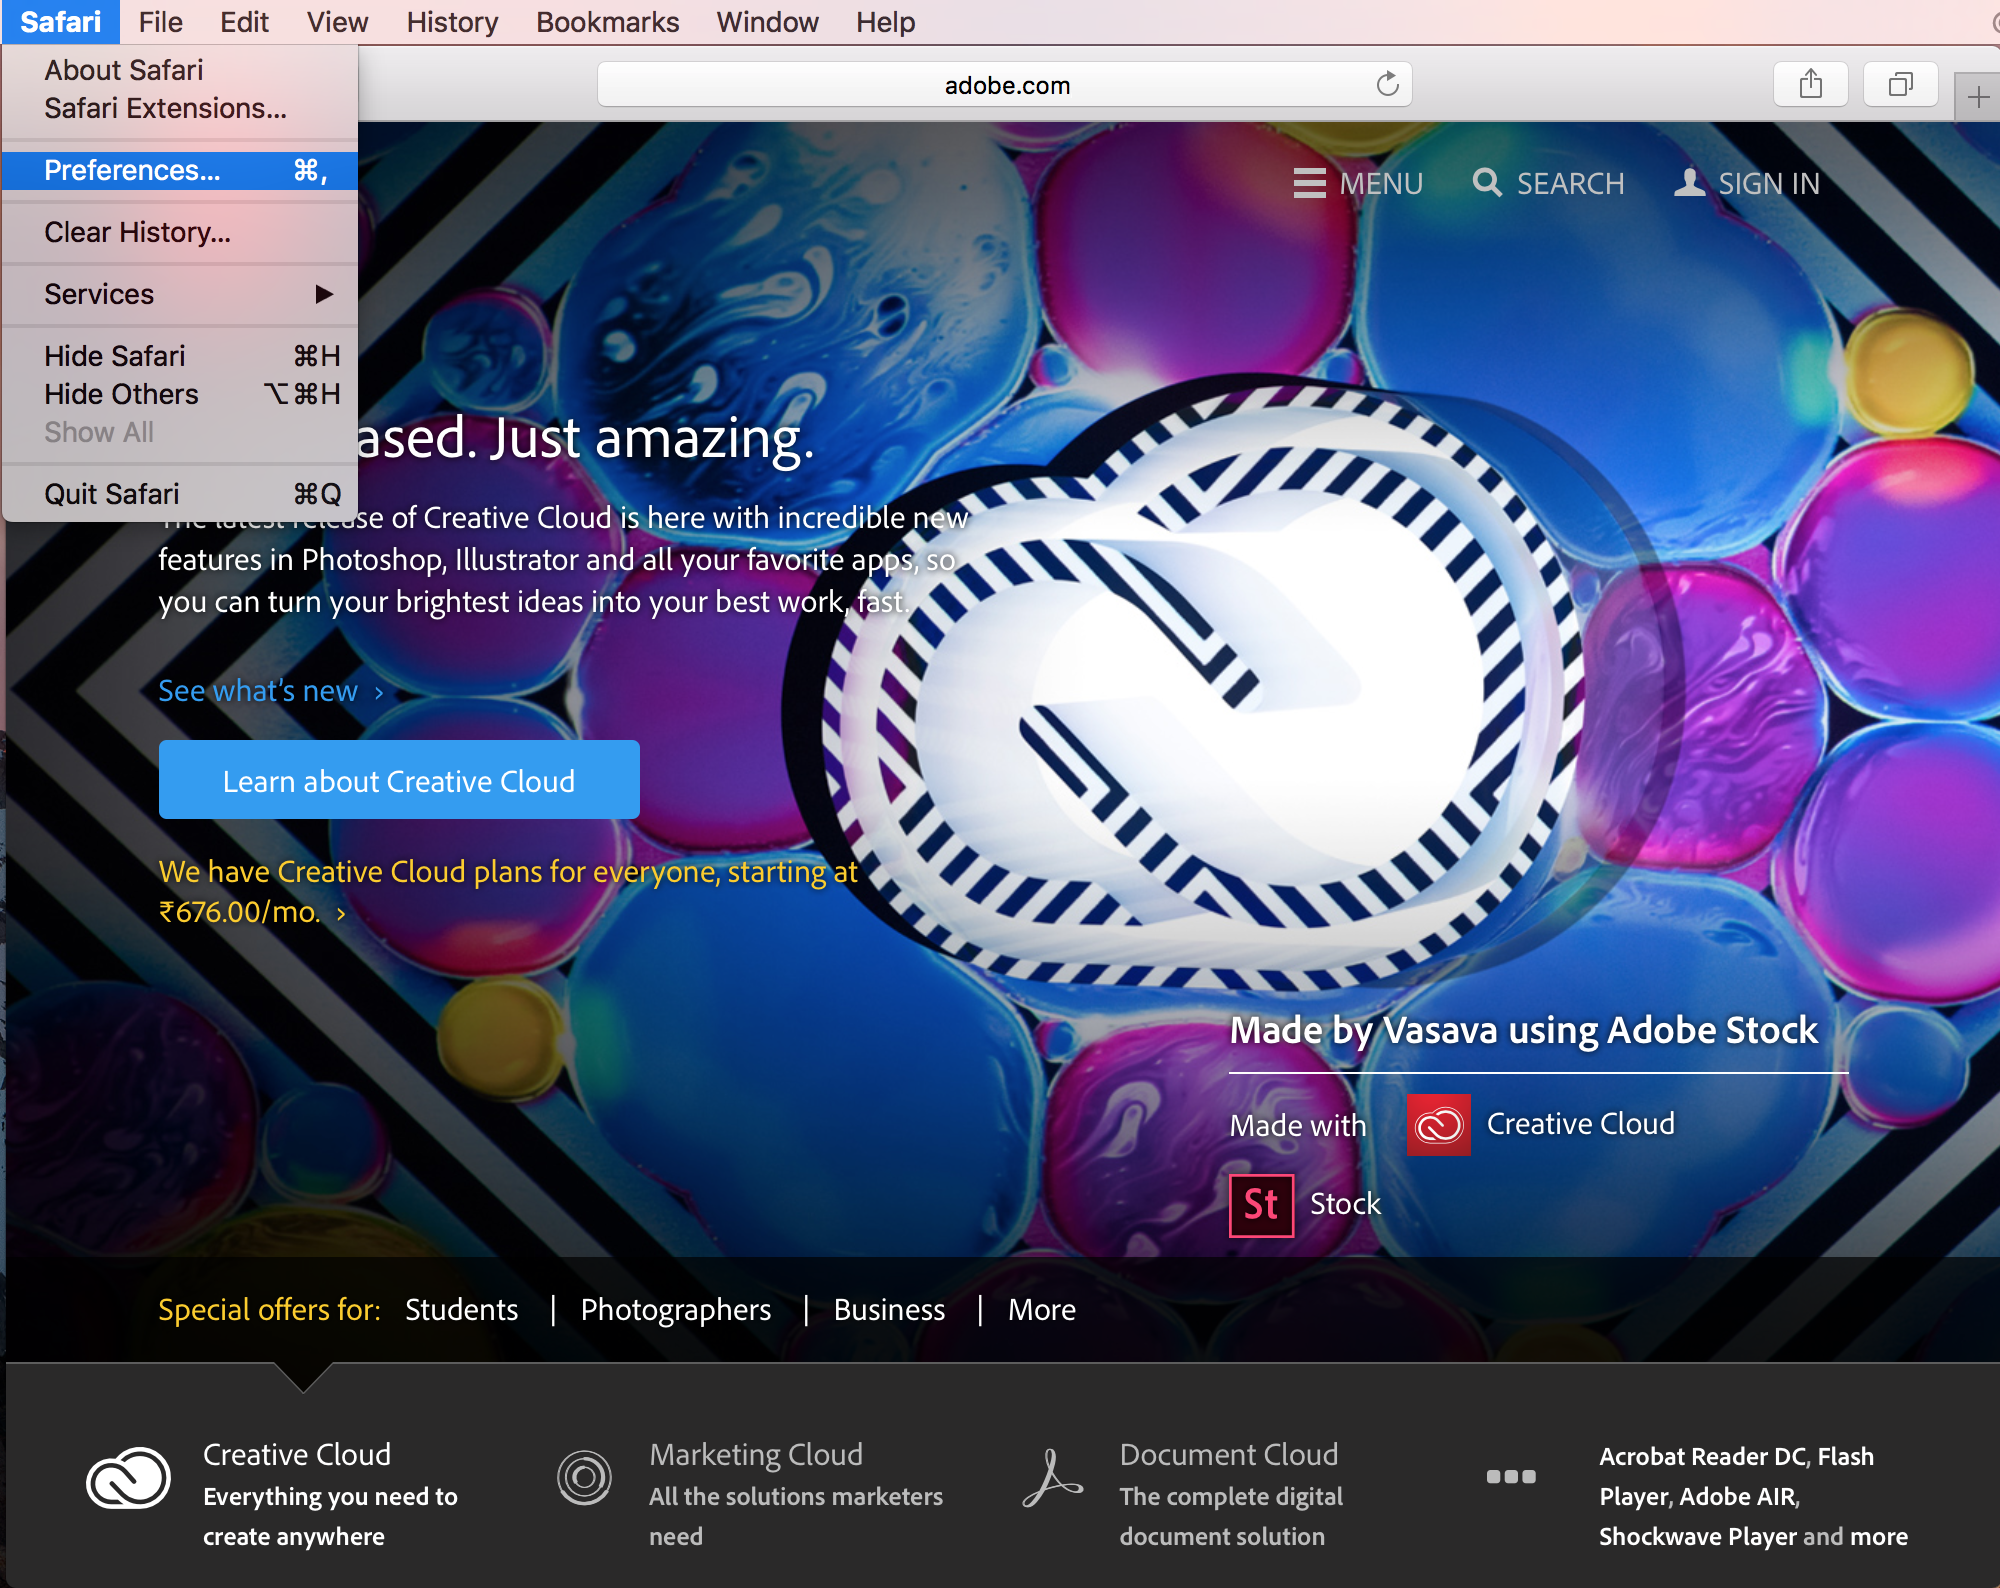This screenshot has width=2000, height=1588.
Task: Open Acrobat Reader DC, Flash Player link
Action: coord(1736,1476)
